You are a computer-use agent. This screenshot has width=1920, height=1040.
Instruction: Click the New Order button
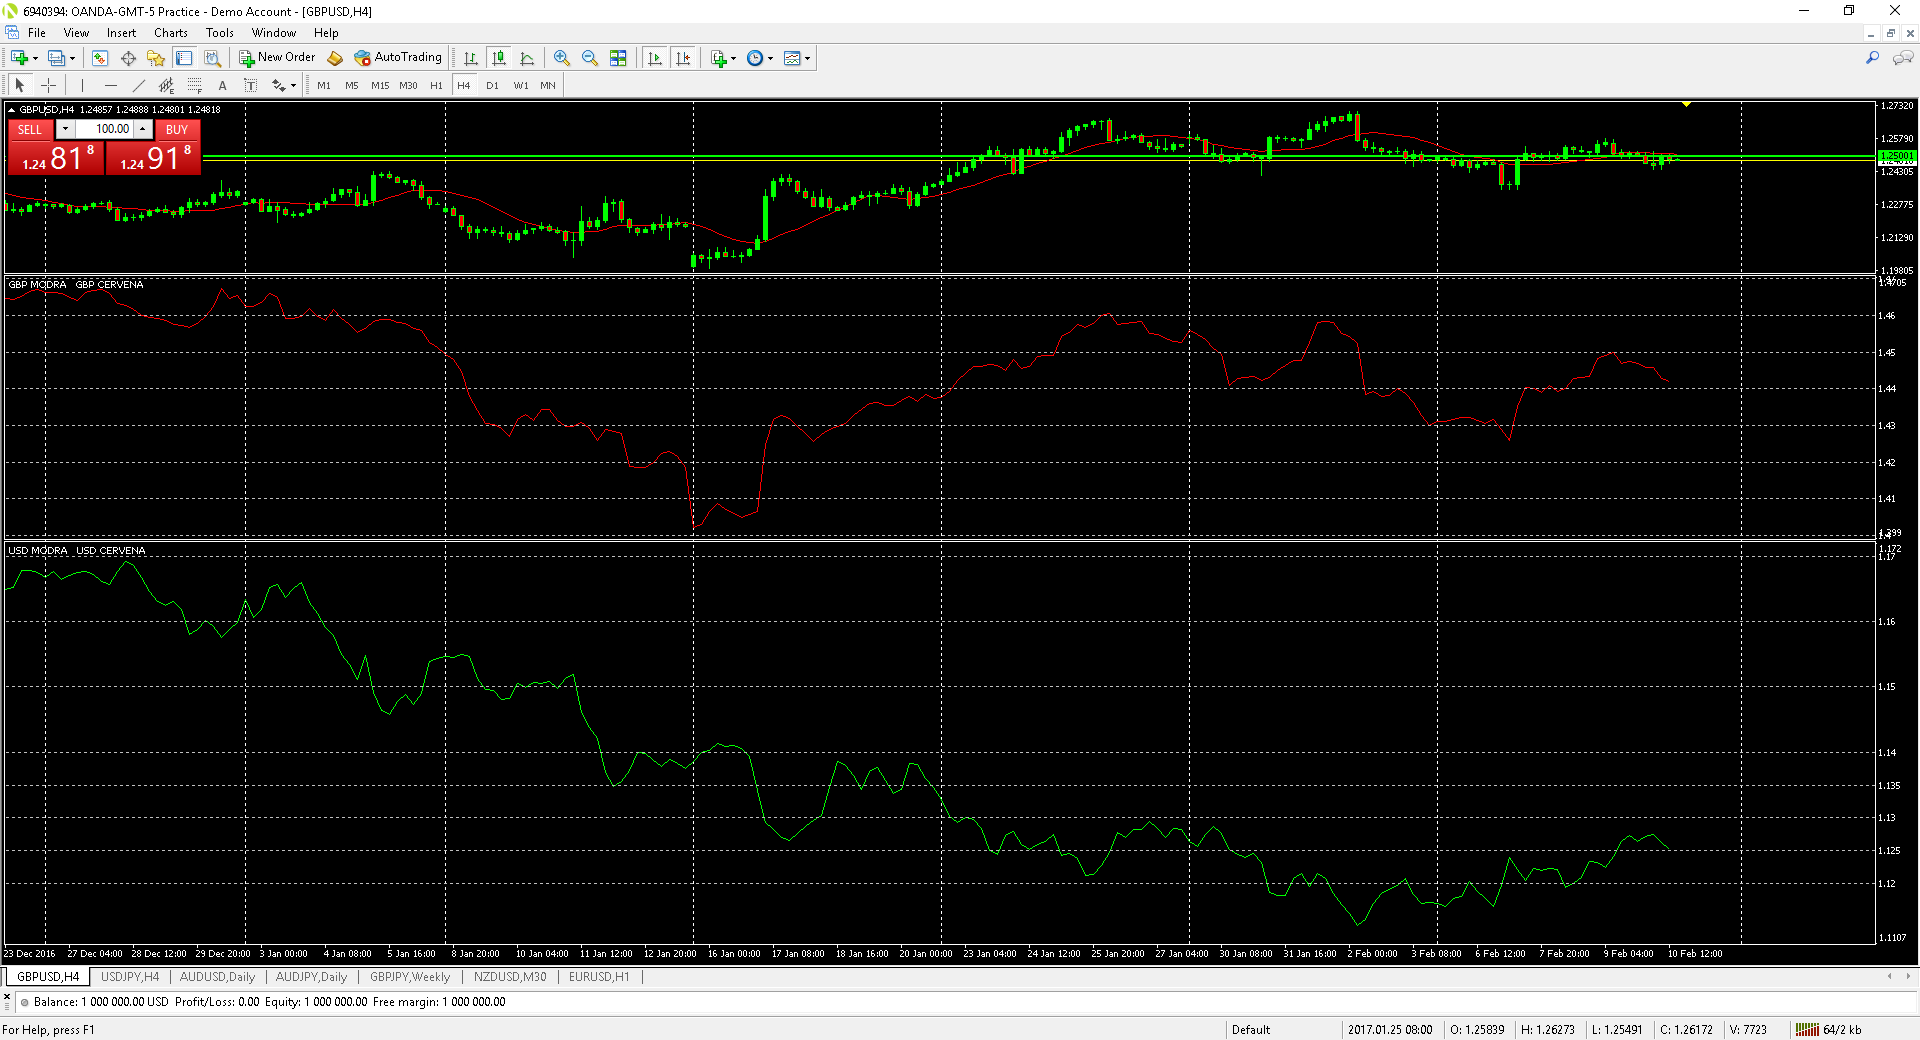click(x=277, y=58)
